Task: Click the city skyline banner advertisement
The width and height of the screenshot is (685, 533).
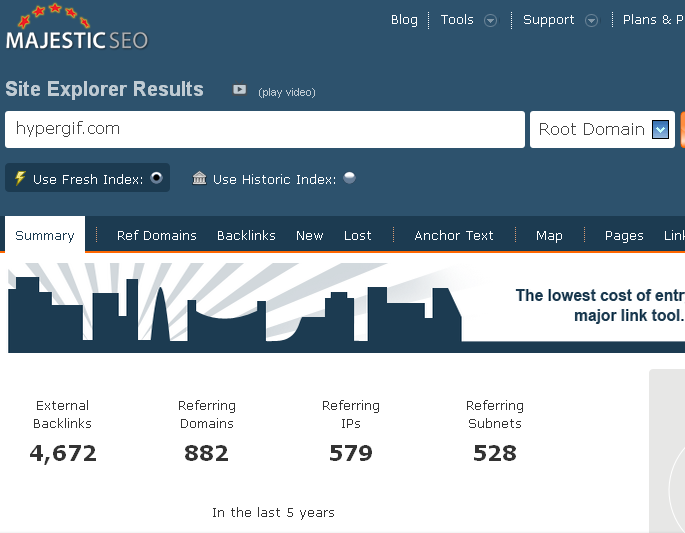Action: (346, 308)
